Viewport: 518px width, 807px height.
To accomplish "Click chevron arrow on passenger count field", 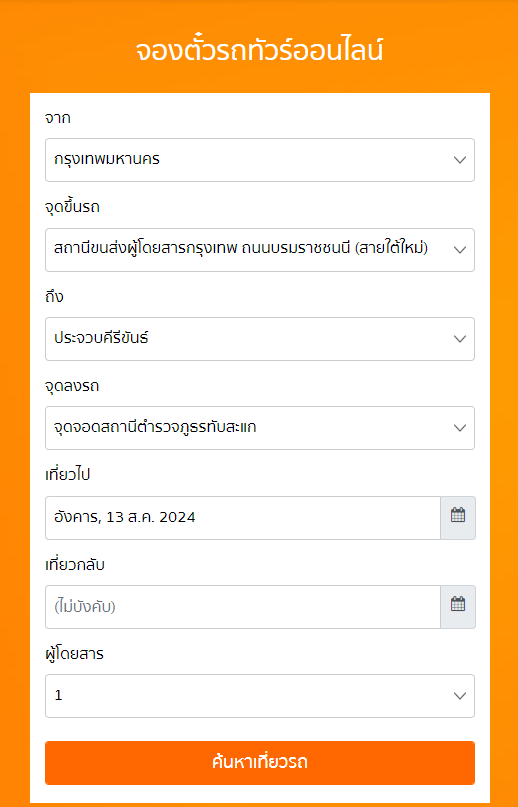I will pos(460,696).
